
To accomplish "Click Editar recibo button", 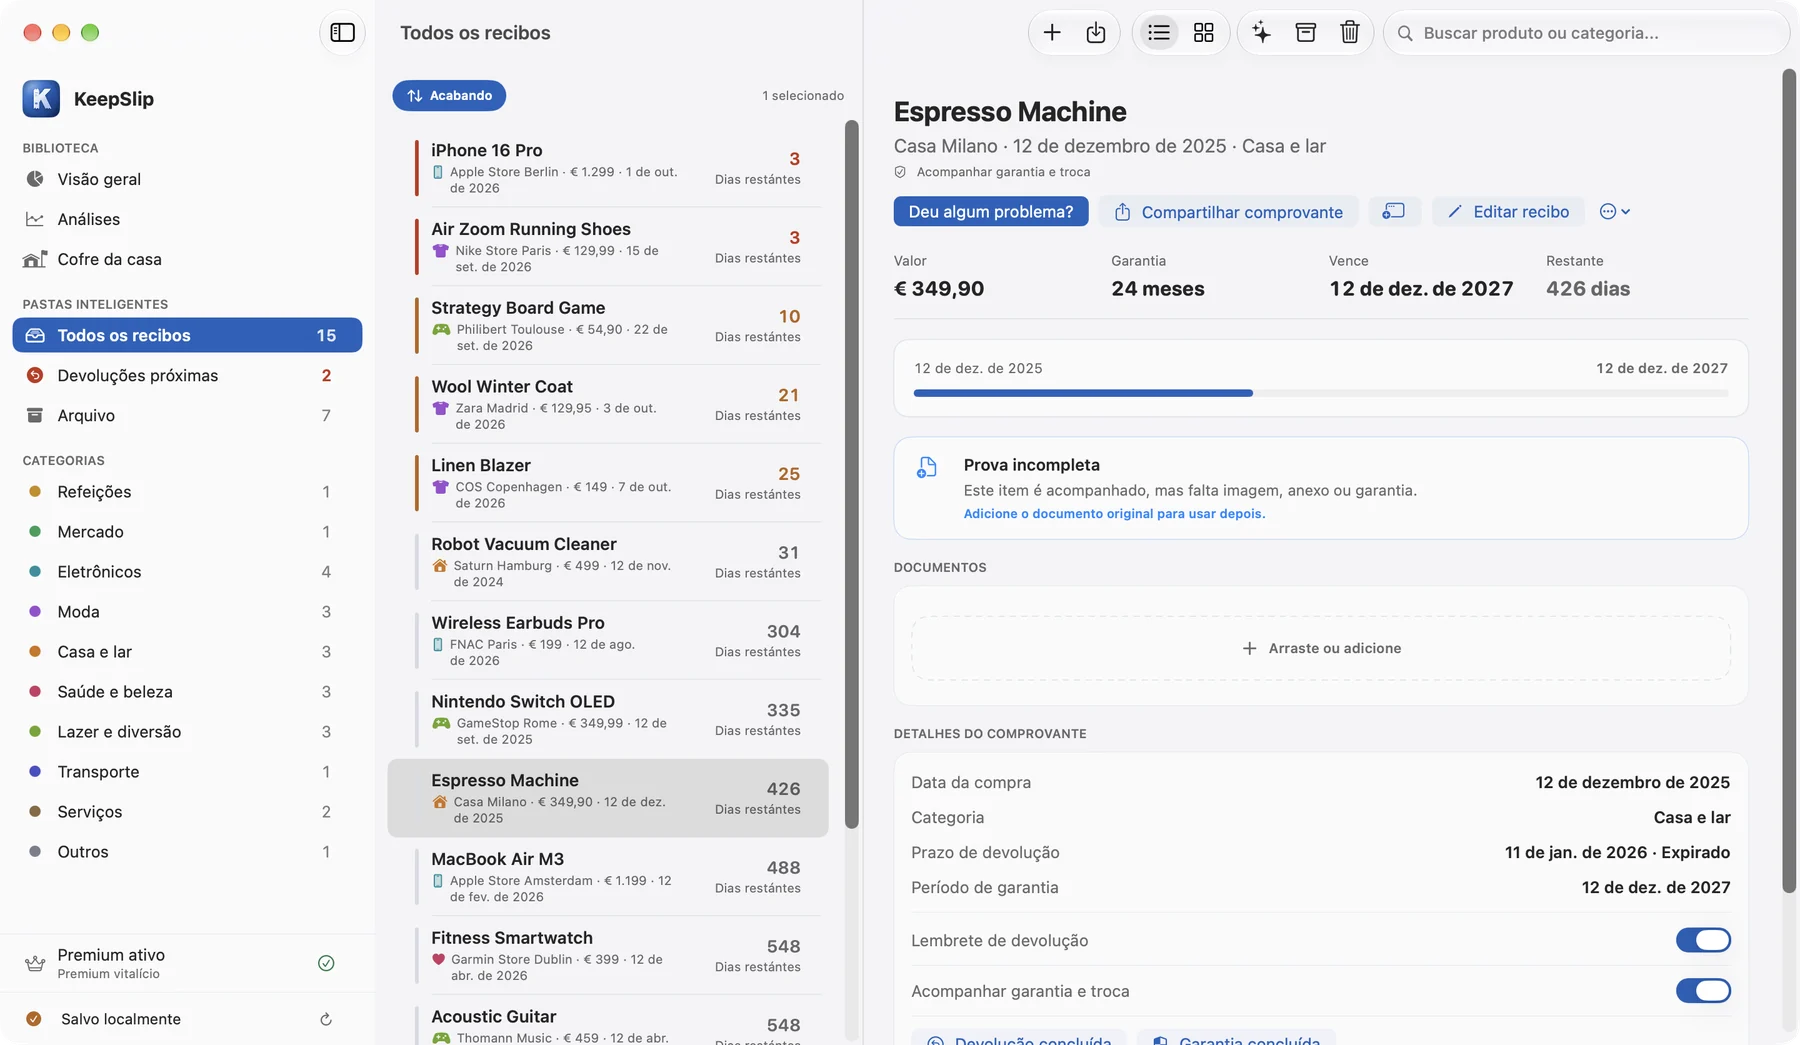I will click(x=1509, y=211).
